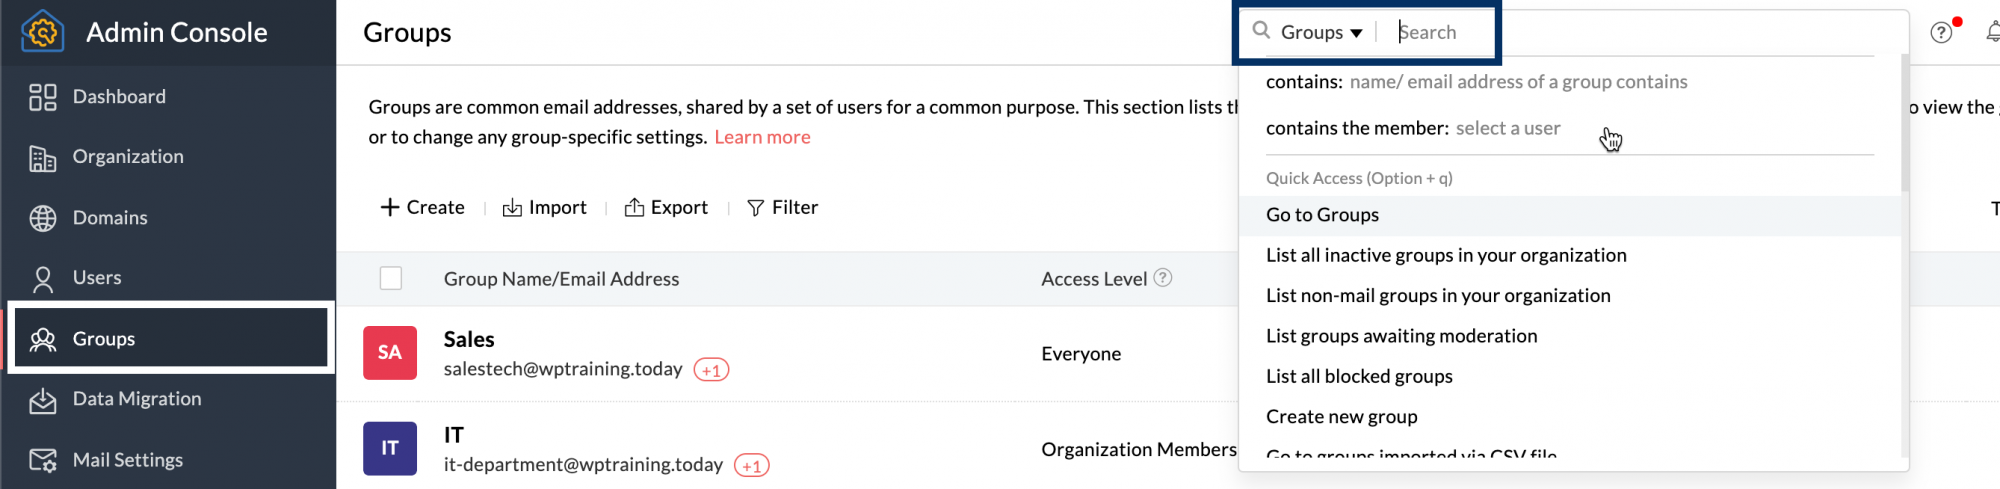Expand the Groups search scope dropdown

pos(1321,32)
